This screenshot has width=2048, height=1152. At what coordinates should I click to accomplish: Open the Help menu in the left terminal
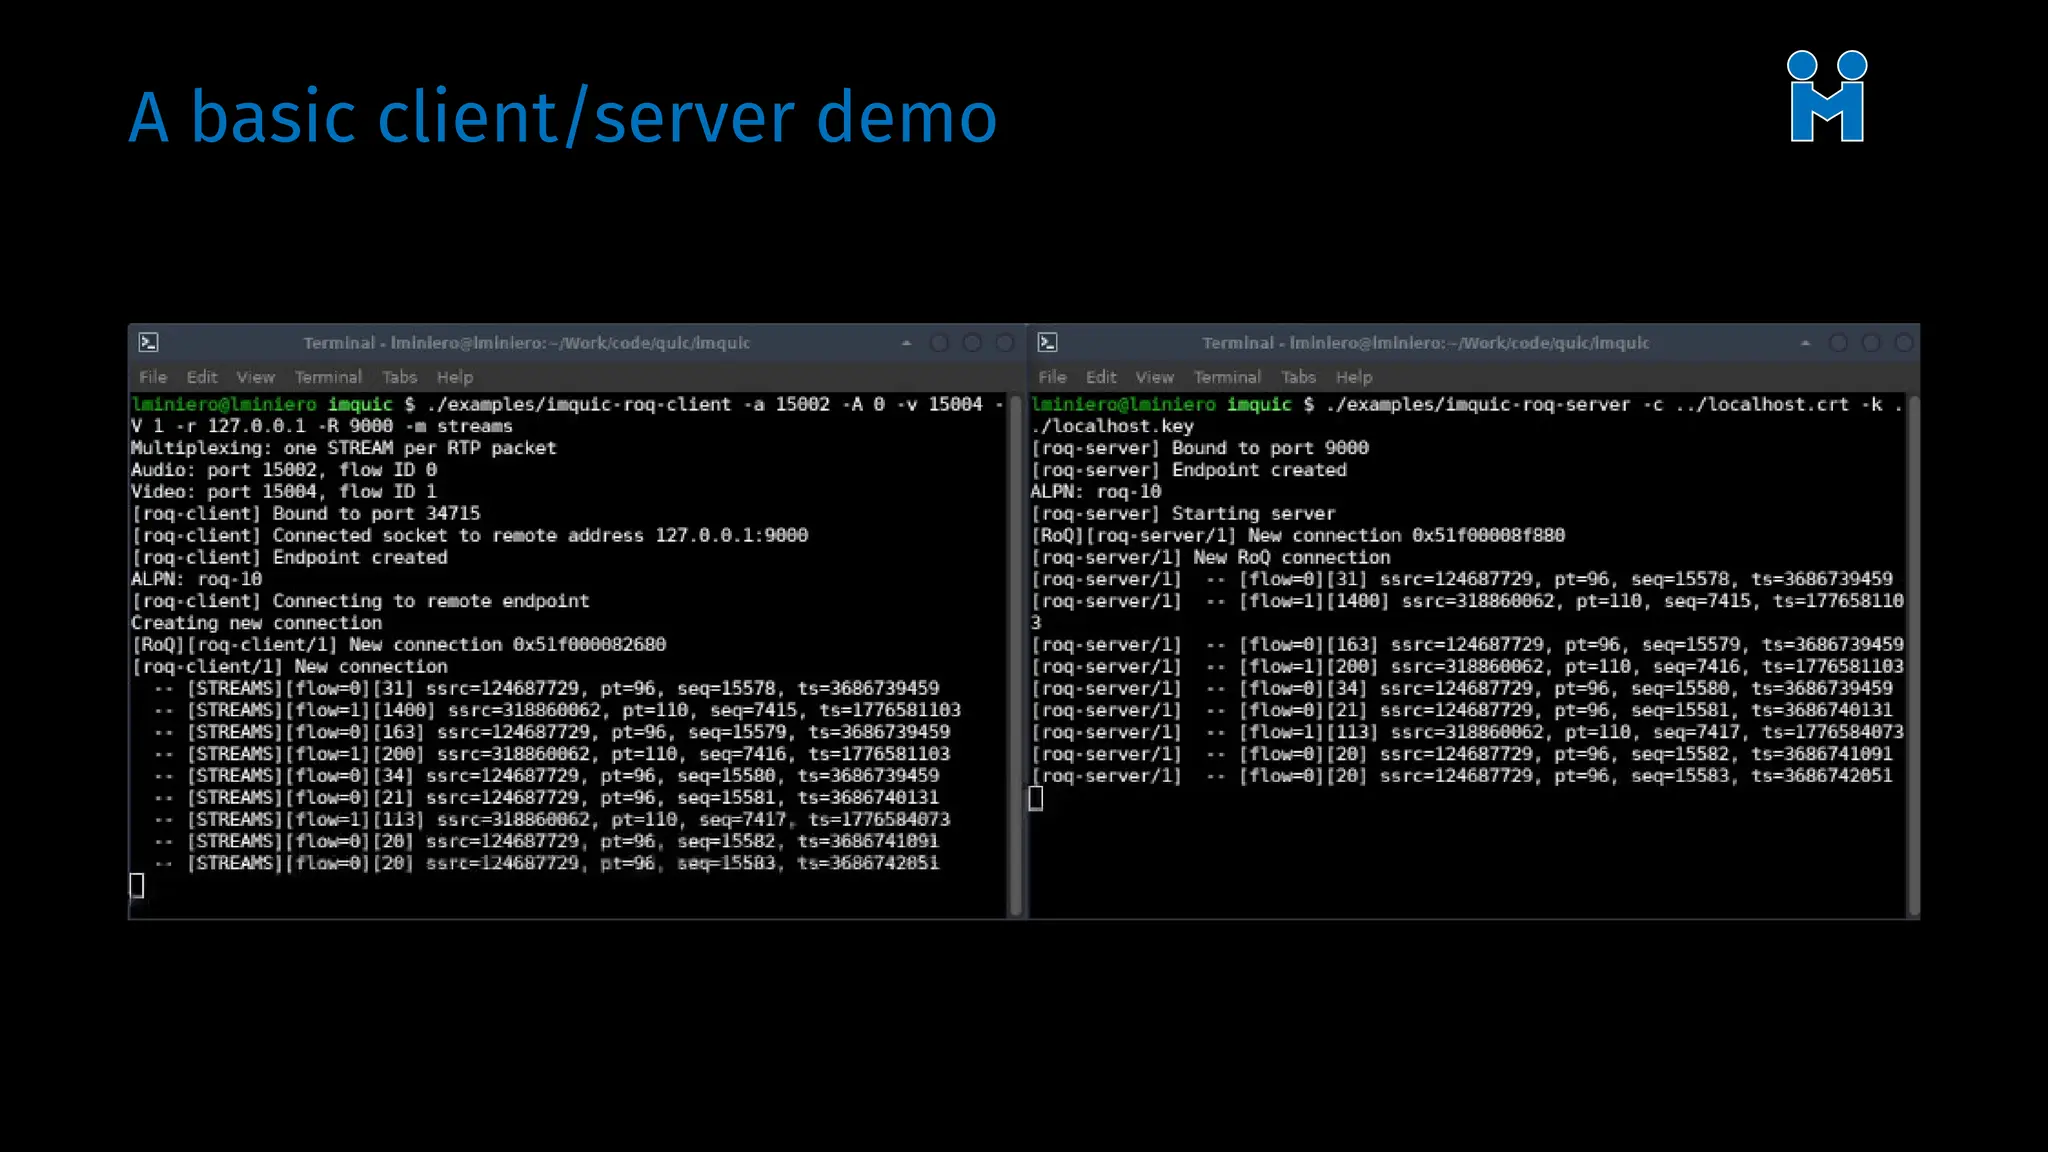coord(455,377)
